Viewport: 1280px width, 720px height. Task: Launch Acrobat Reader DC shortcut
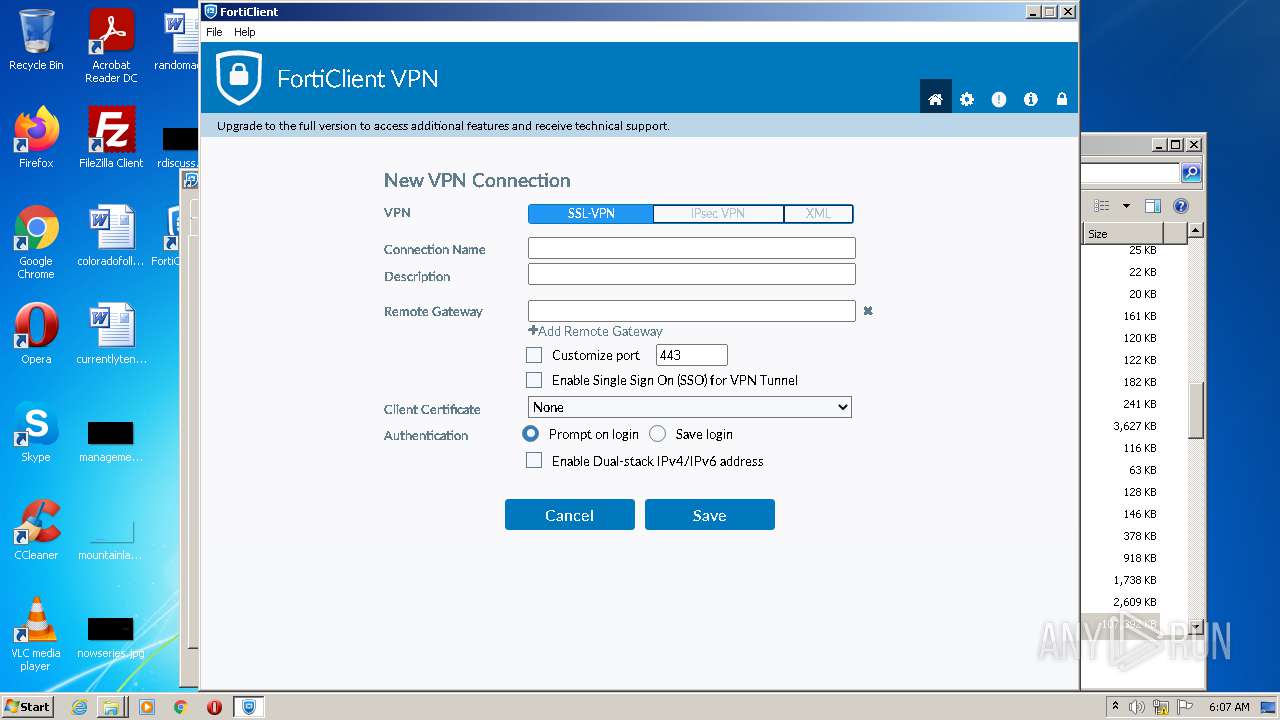(111, 46)
